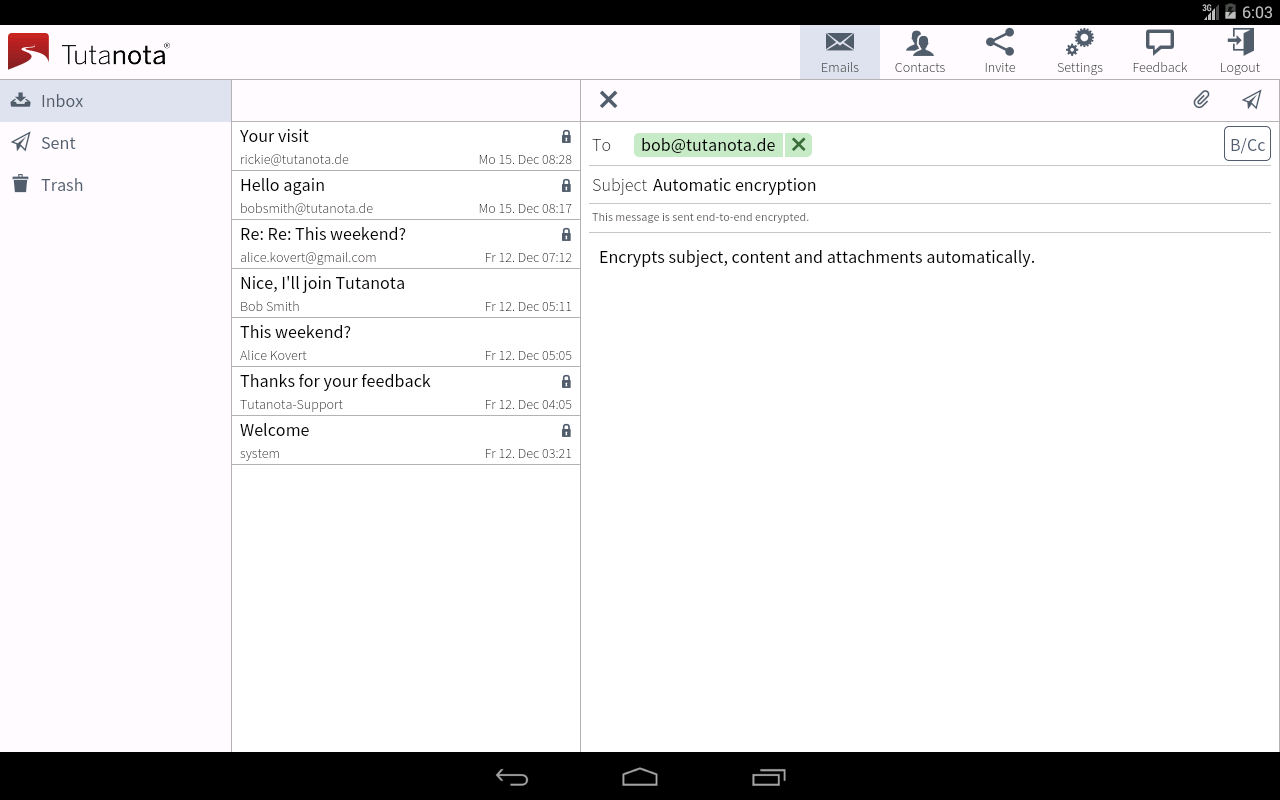
Task: Click the battery status icon
Action: [x=1230, y=12]
